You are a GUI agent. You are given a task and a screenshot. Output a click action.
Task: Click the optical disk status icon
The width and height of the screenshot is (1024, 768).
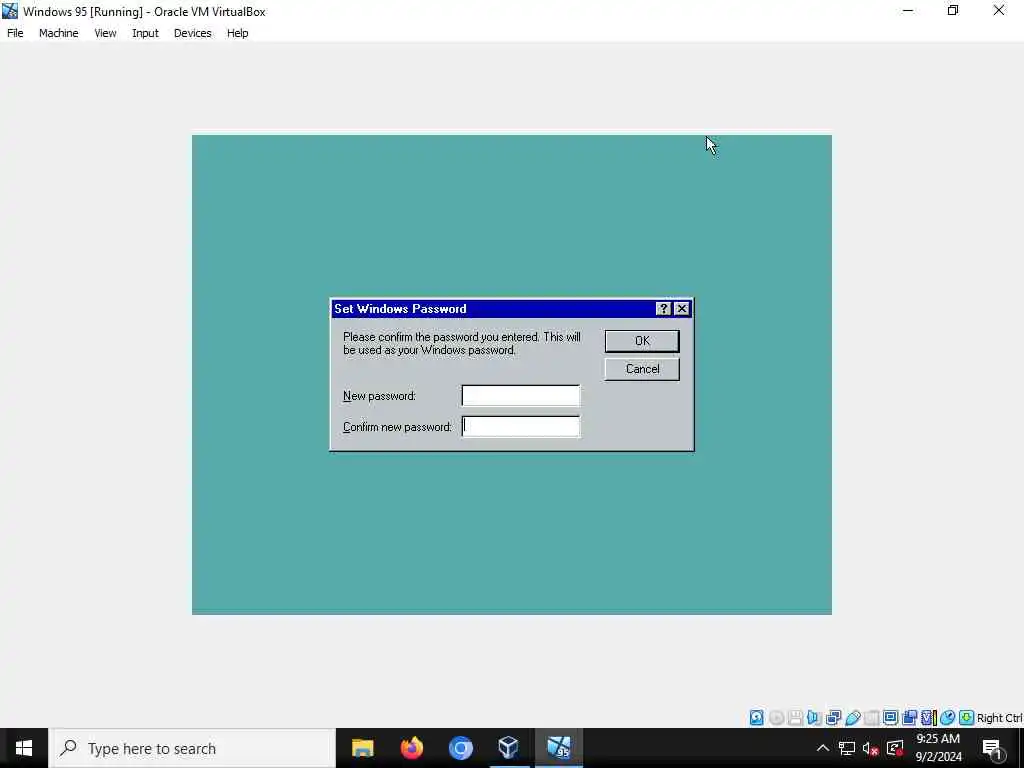(x=776, y=718)
